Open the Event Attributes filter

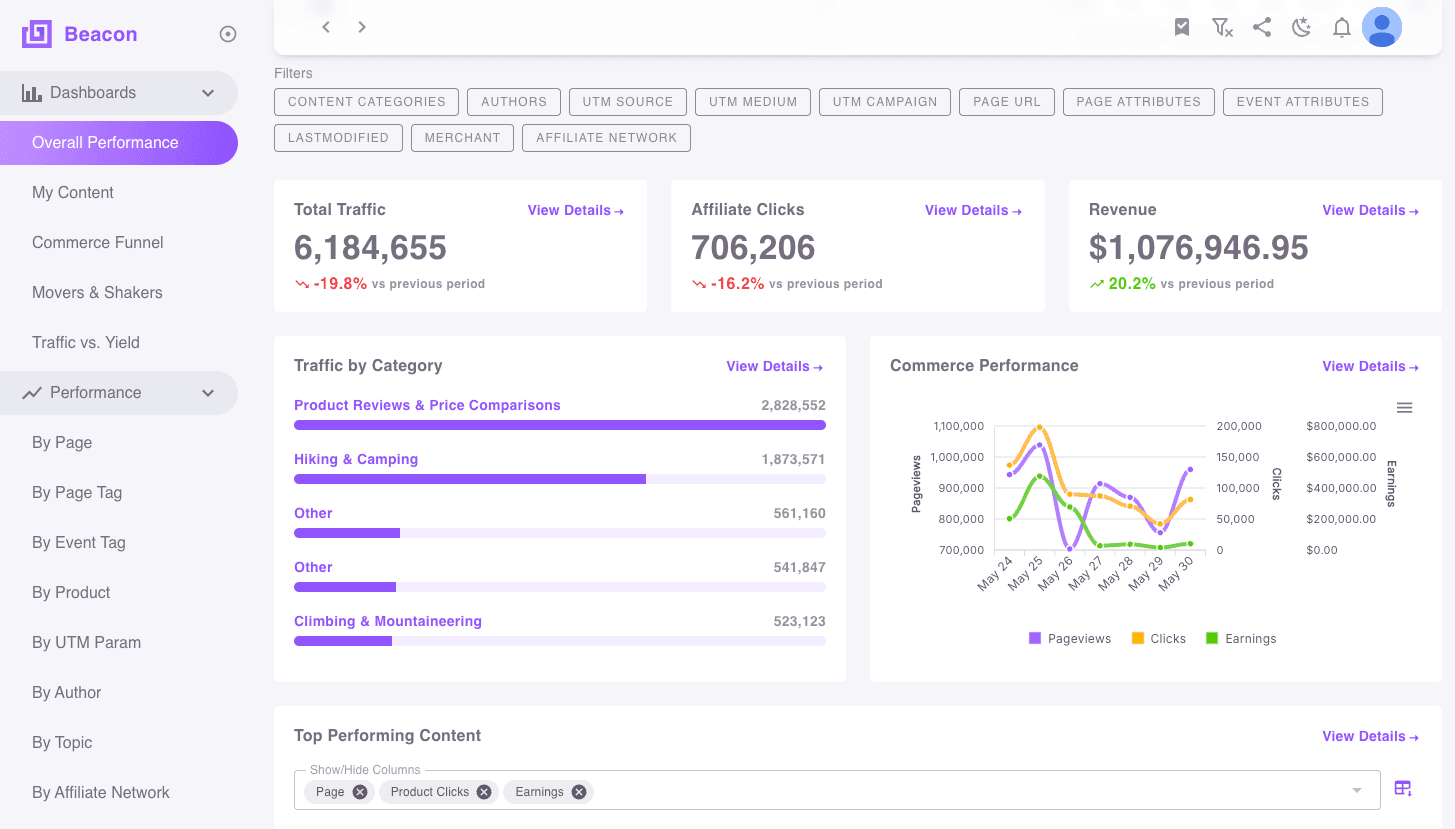[1303, 102]
